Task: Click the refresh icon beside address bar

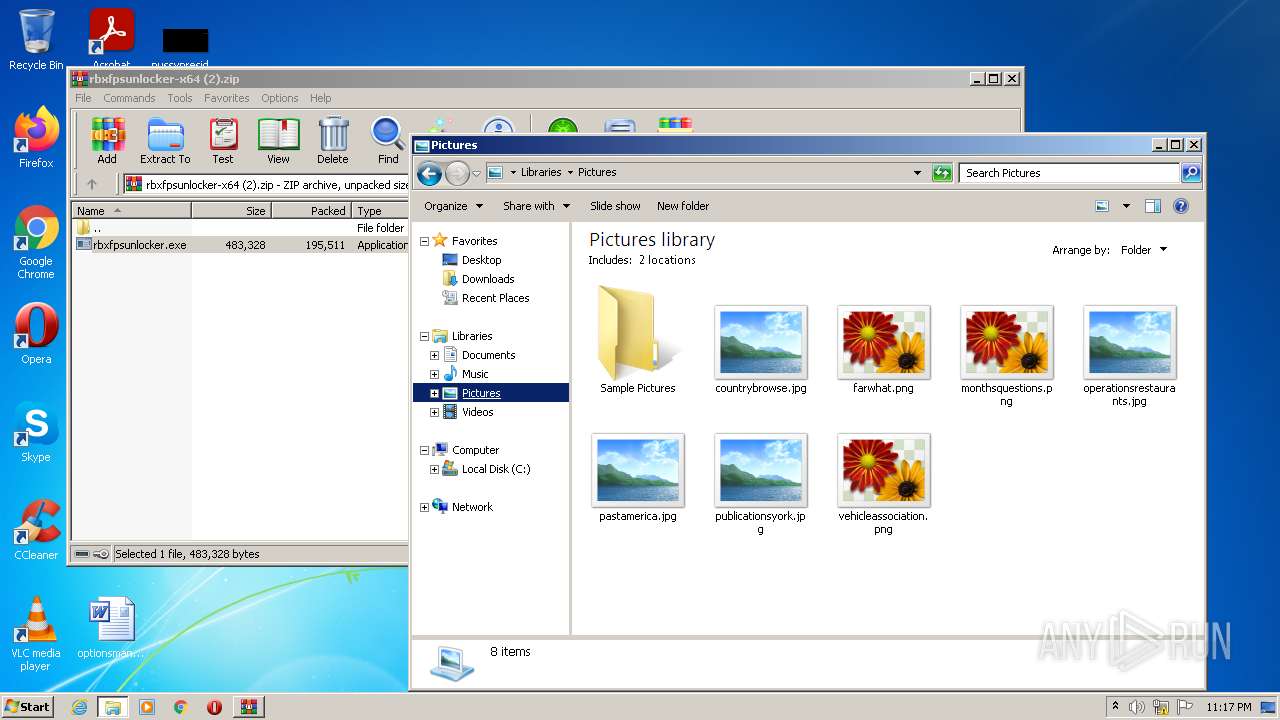Action: coord(942,173)
